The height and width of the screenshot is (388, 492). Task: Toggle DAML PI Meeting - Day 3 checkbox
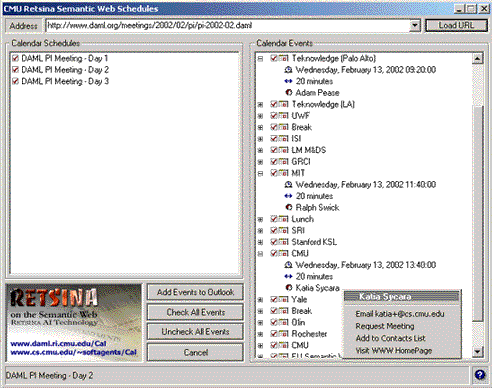click(x=15, y=81)
